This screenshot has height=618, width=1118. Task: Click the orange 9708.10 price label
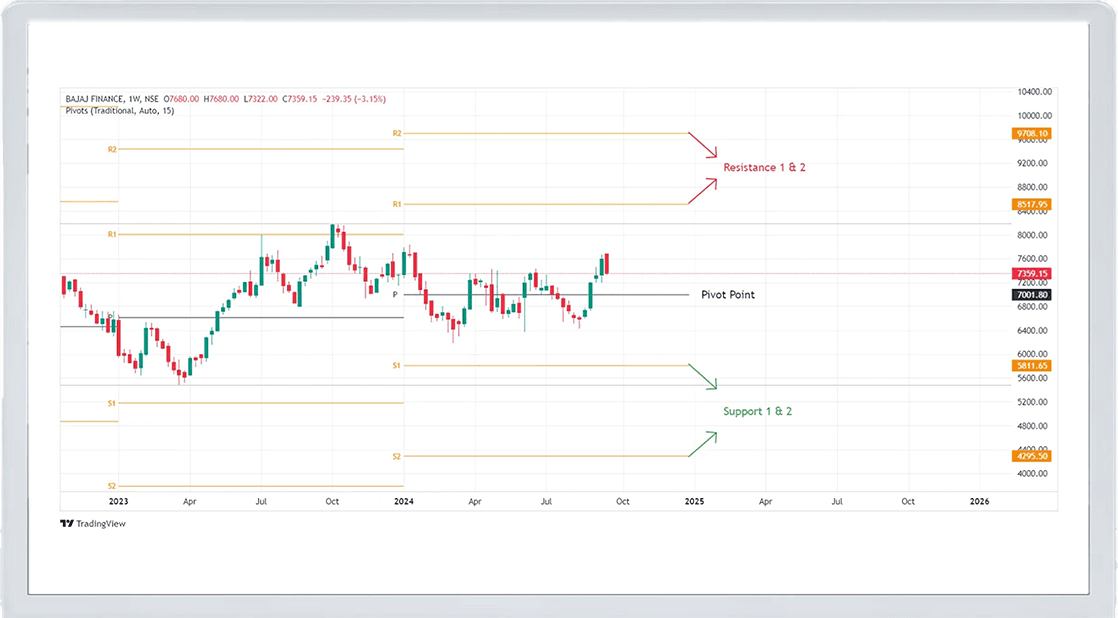click(1031, 133)
